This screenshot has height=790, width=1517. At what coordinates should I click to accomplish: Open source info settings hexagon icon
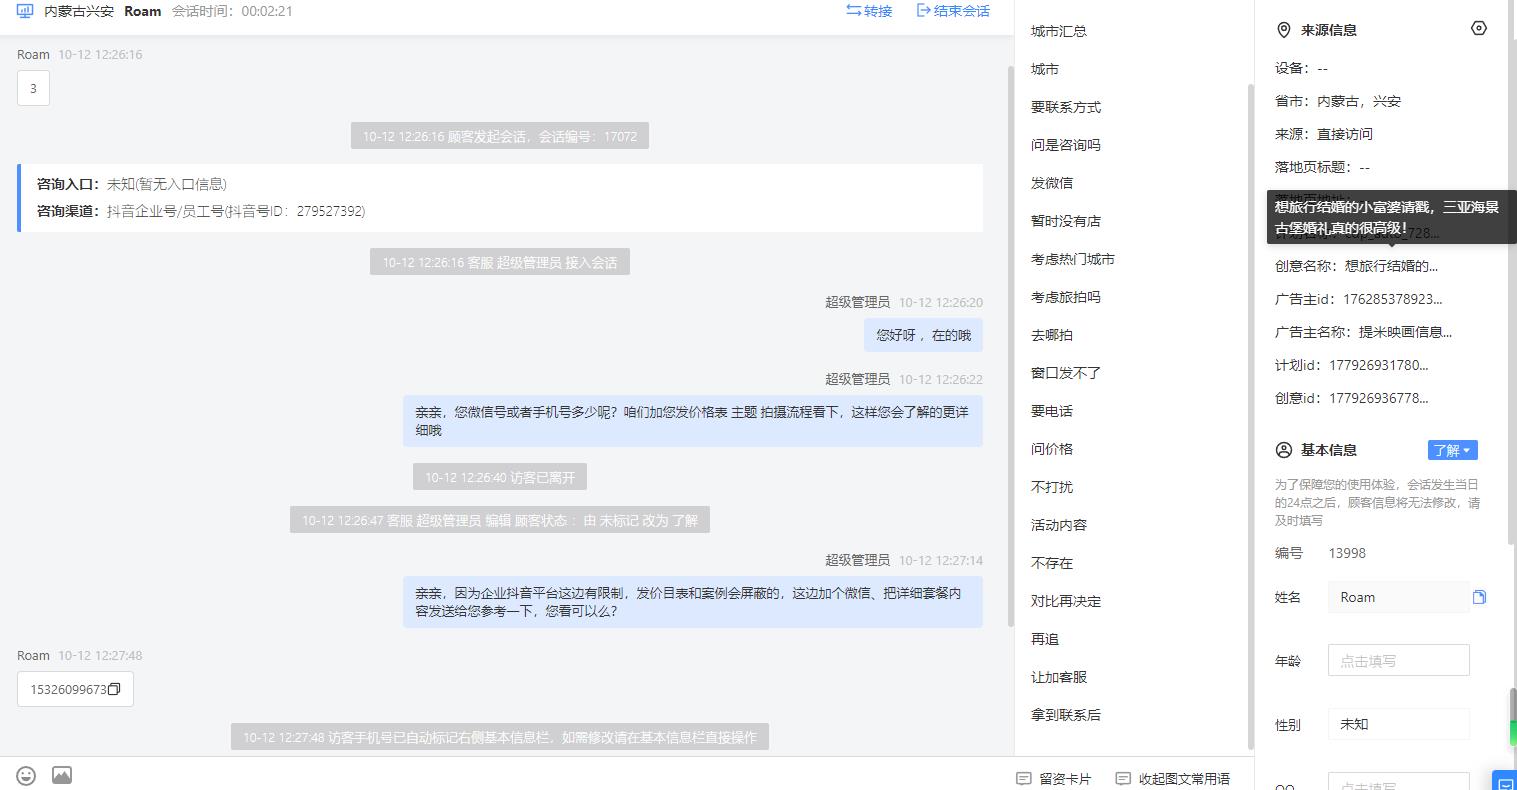pyautogui.click(x=1479, y=28)
